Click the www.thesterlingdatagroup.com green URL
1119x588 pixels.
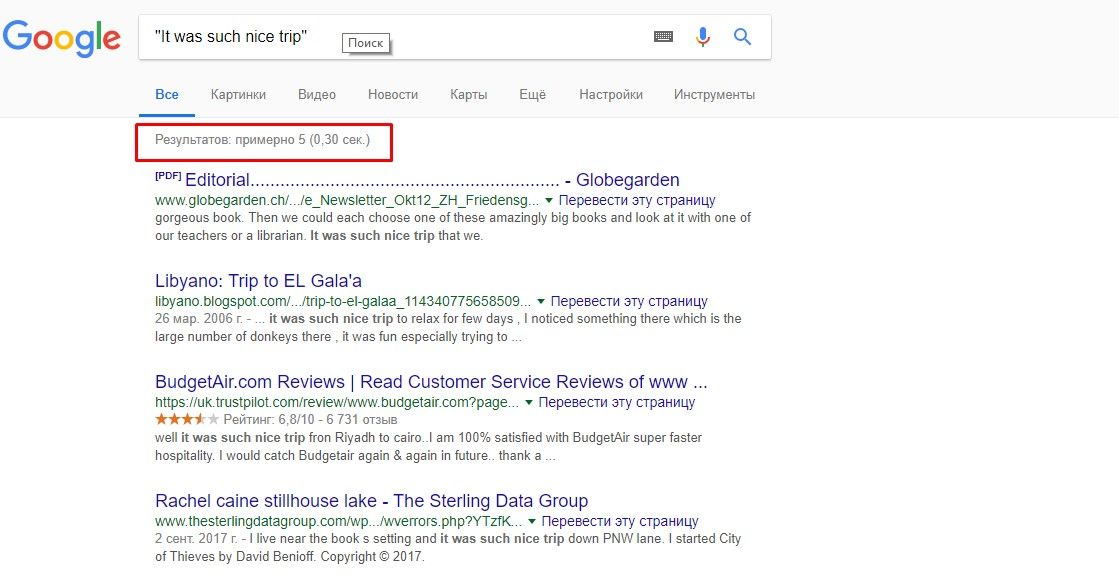(338, 521)
